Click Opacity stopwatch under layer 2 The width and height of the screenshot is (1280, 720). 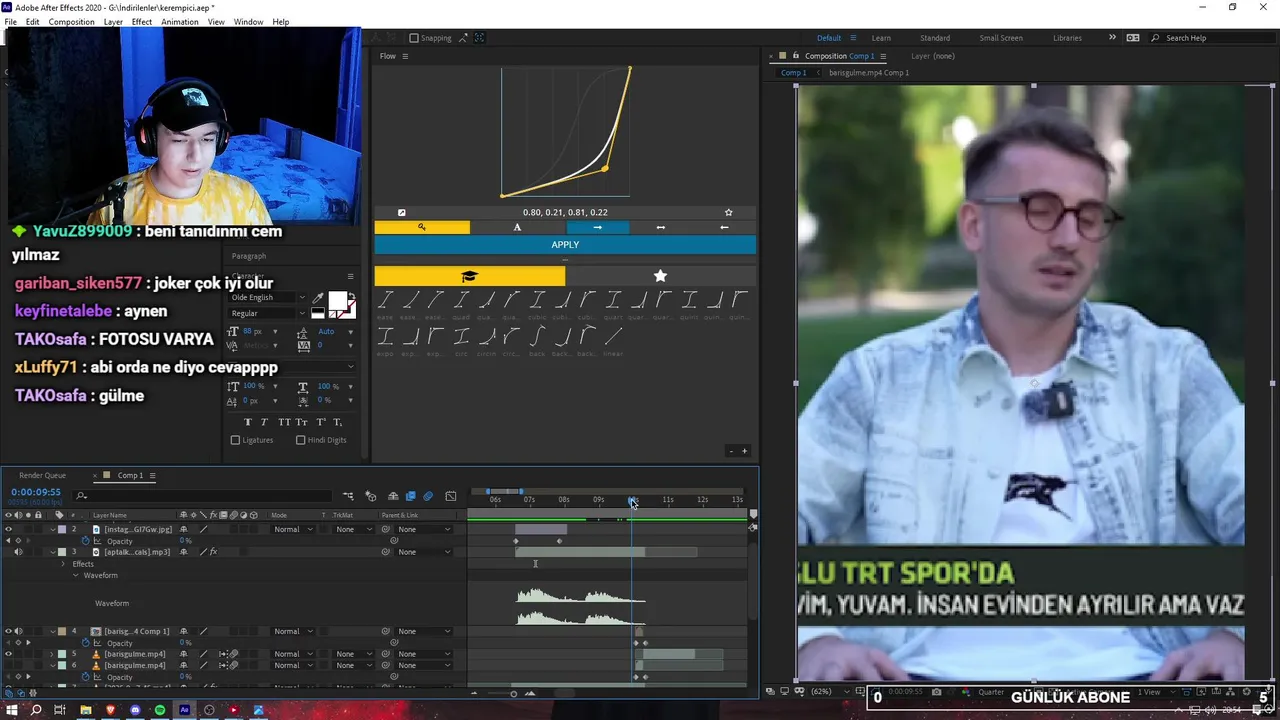pyautogui.click(x=86, y=541)
